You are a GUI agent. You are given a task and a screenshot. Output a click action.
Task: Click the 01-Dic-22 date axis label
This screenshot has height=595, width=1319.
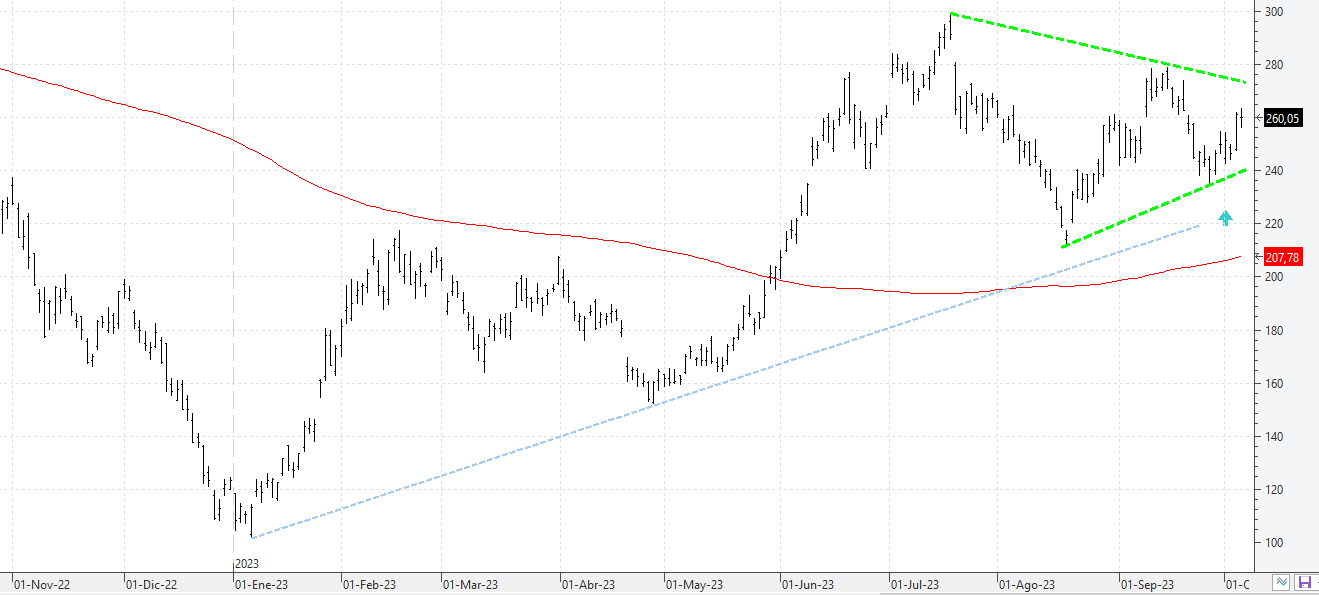[x=151, y=583]
